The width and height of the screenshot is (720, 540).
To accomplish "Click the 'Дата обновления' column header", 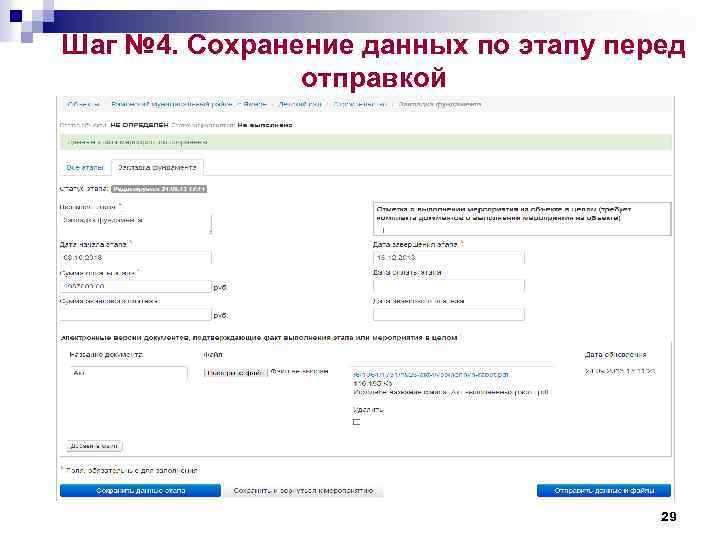I will coord(615,354).
